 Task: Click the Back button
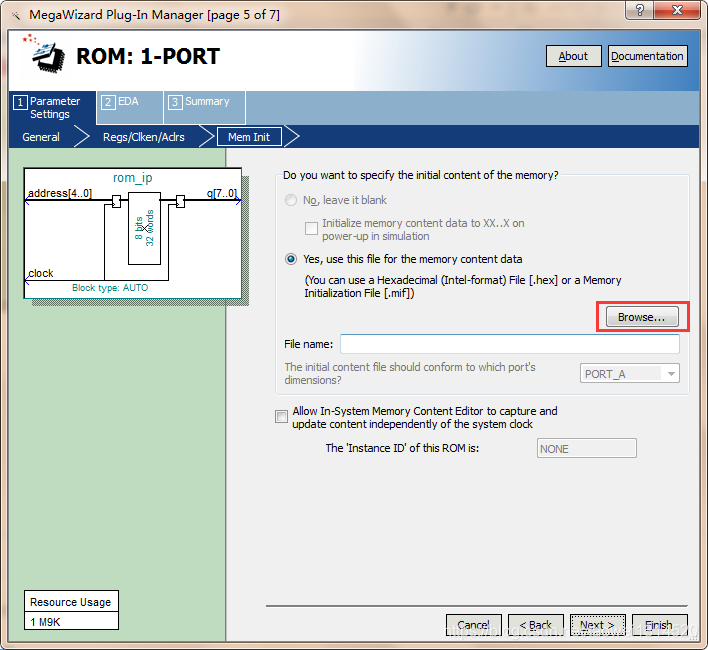pos(536,625)
